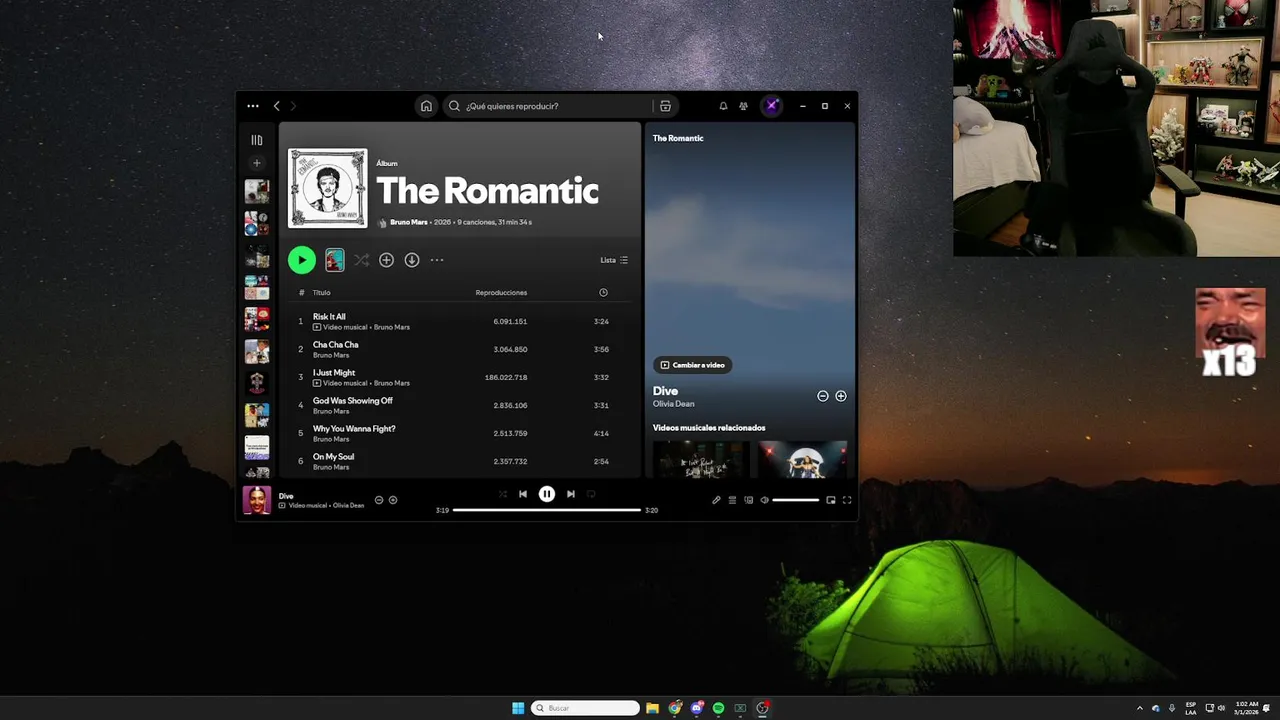Click Olivia Dean in the player bar

tap(348, 506)
